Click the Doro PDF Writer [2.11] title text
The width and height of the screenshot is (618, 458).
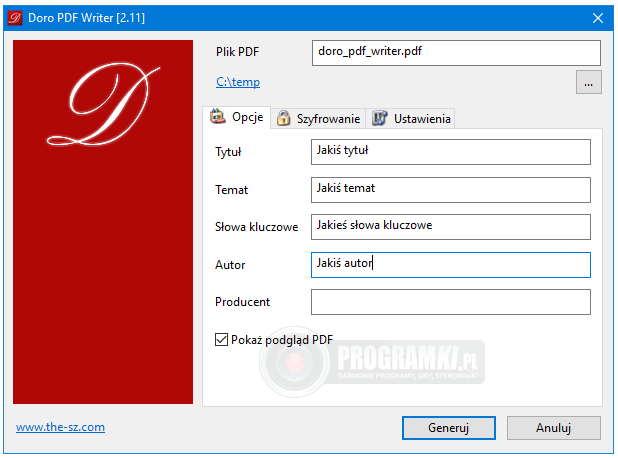[86, 18]
